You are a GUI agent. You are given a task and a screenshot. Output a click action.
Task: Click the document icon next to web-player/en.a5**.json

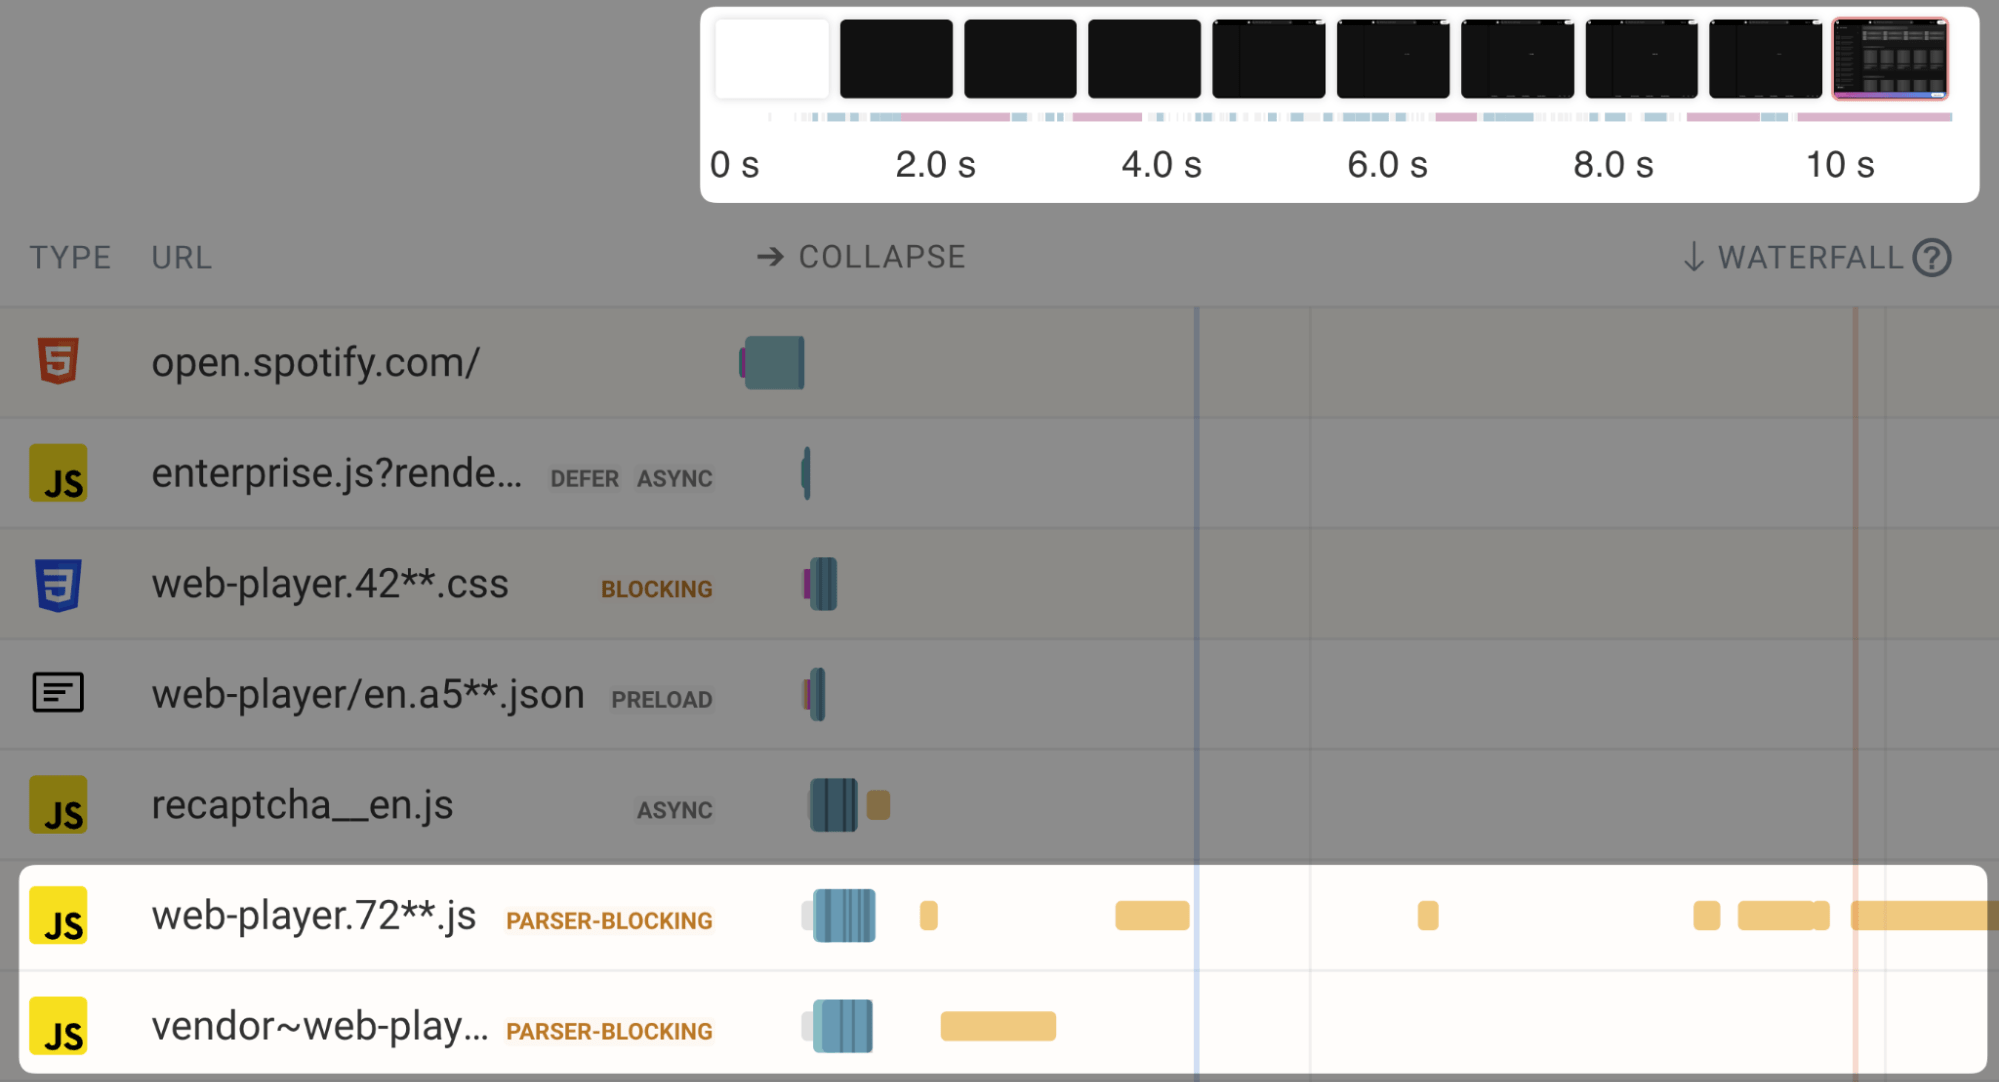(57, 692)
